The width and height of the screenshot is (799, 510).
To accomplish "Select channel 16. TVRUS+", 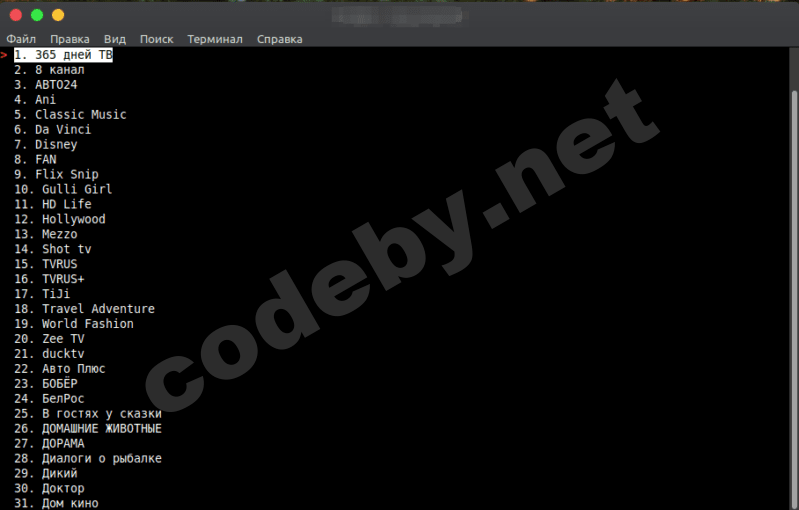I will [x=49, y=279].
